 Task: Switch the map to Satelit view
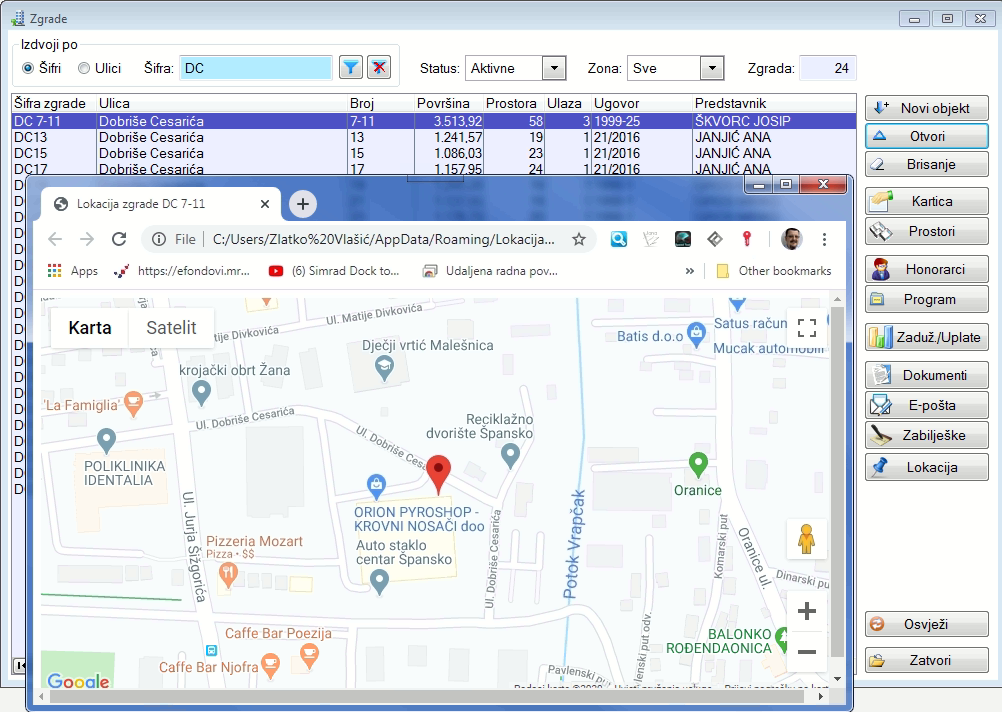(x=171, y=327)
